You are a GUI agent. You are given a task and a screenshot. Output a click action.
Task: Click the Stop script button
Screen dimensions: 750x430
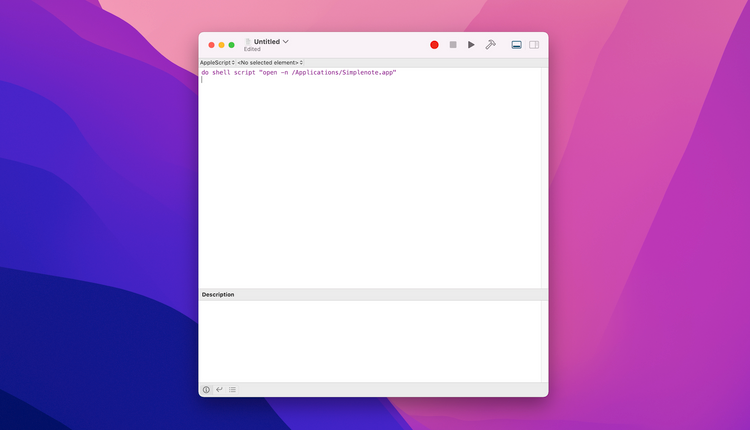pos(453,44)
